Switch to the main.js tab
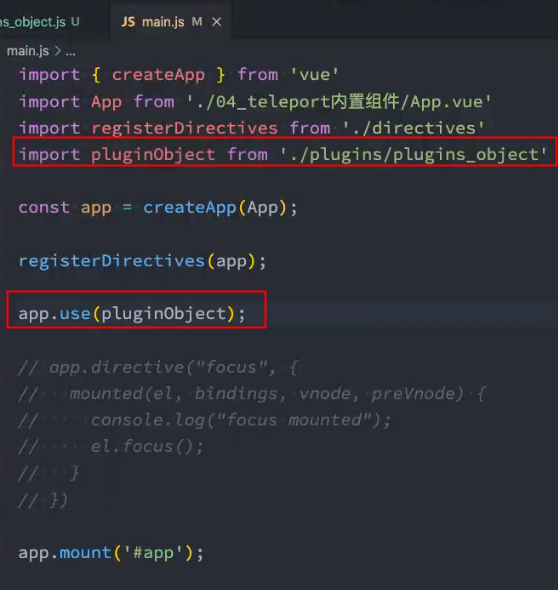This screenshot has height=590, width=558. pyautogui.click(x=171, y=21)
